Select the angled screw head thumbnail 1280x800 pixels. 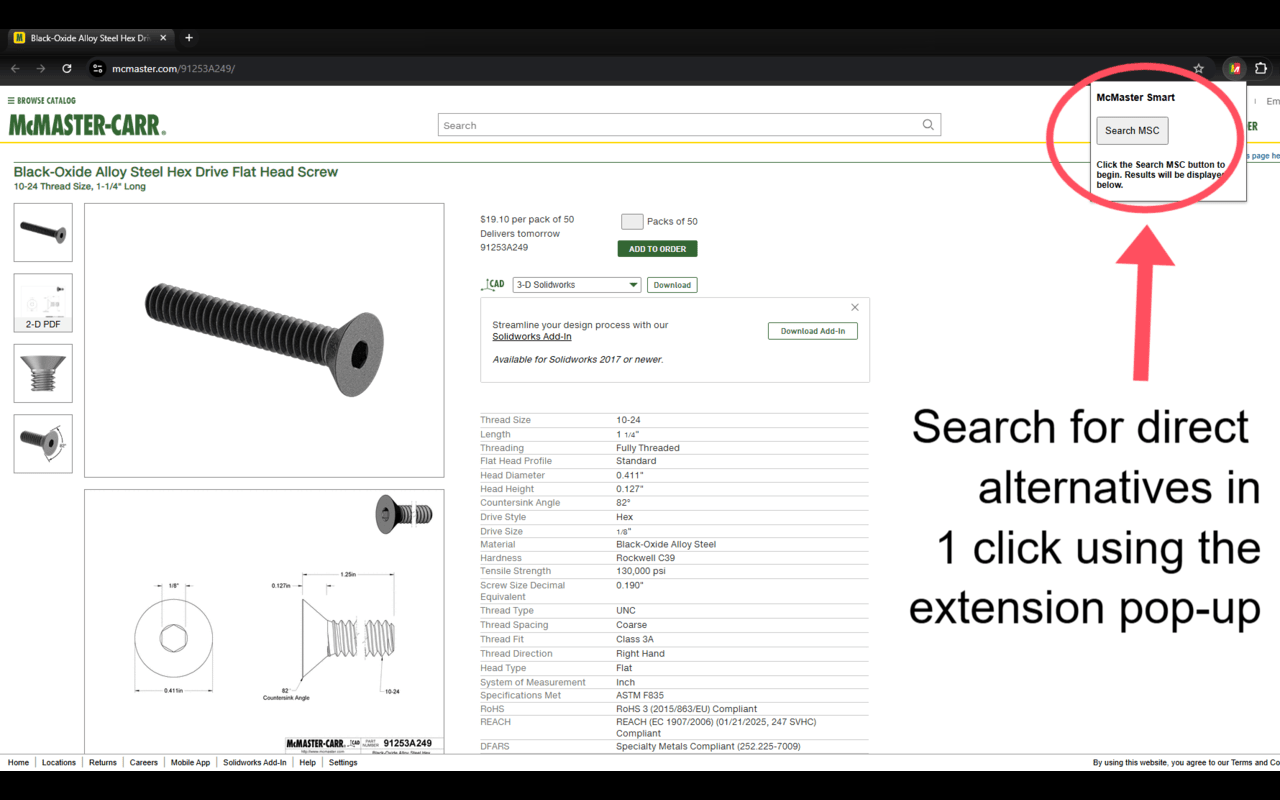click(x=43, y=444)
